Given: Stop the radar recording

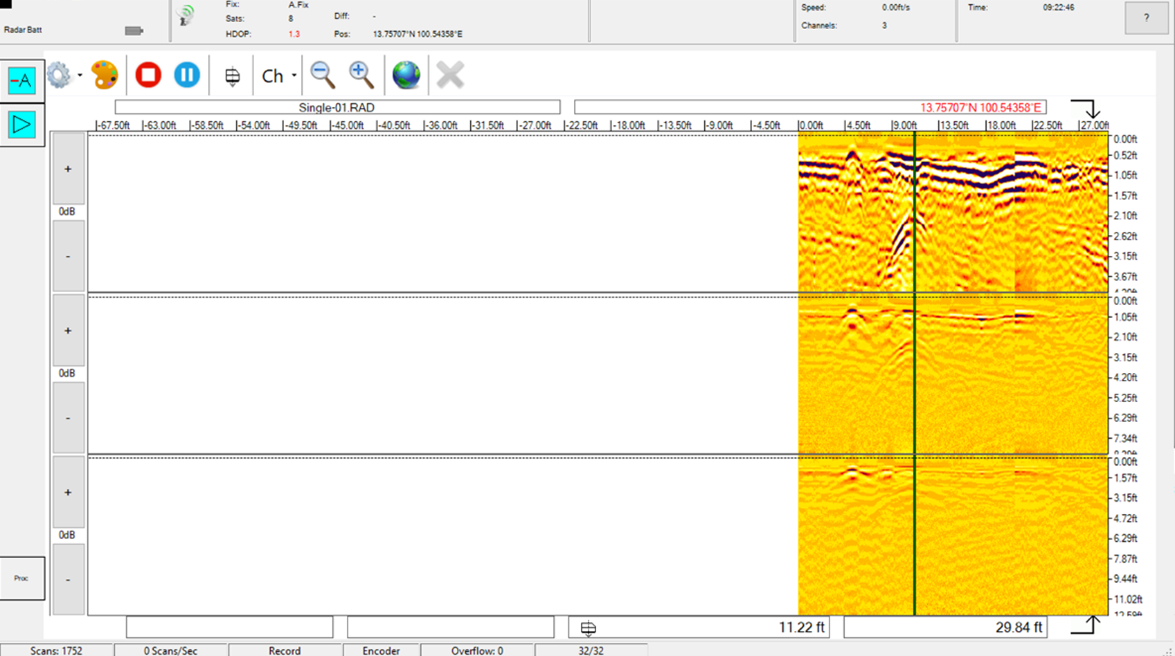Looking at the screenshot, I should 148,75.
